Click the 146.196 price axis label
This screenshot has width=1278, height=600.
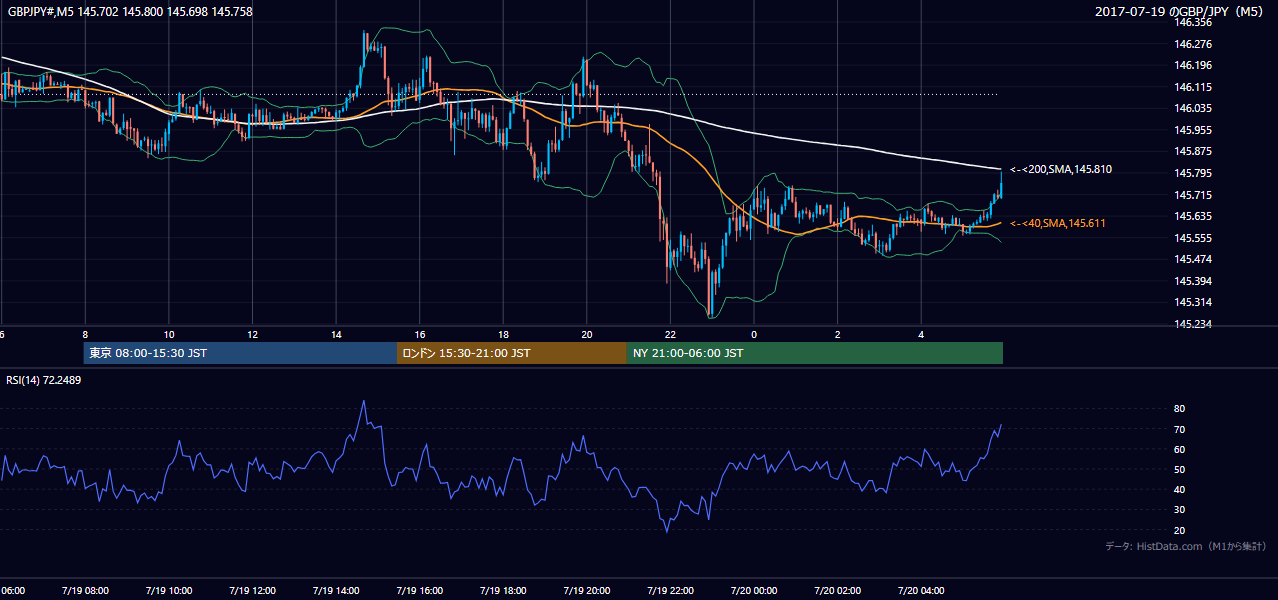point(1193,66)
